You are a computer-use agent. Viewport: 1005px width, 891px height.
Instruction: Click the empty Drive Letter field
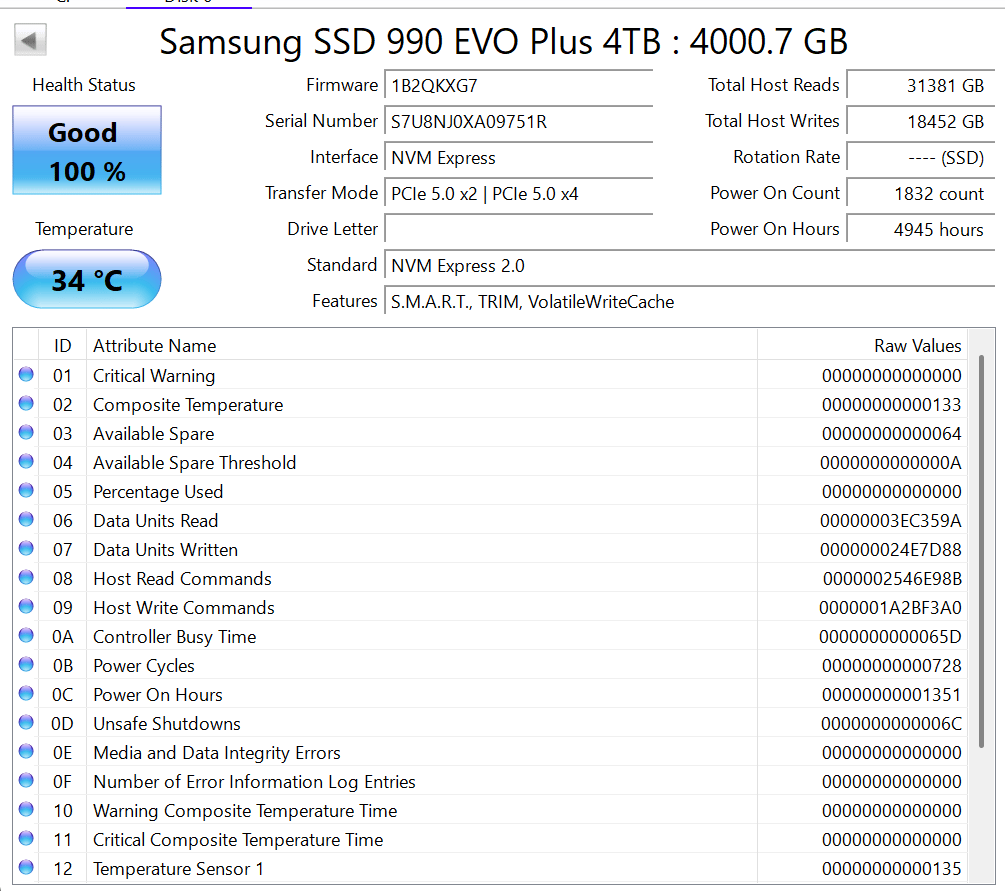(519, 229)
